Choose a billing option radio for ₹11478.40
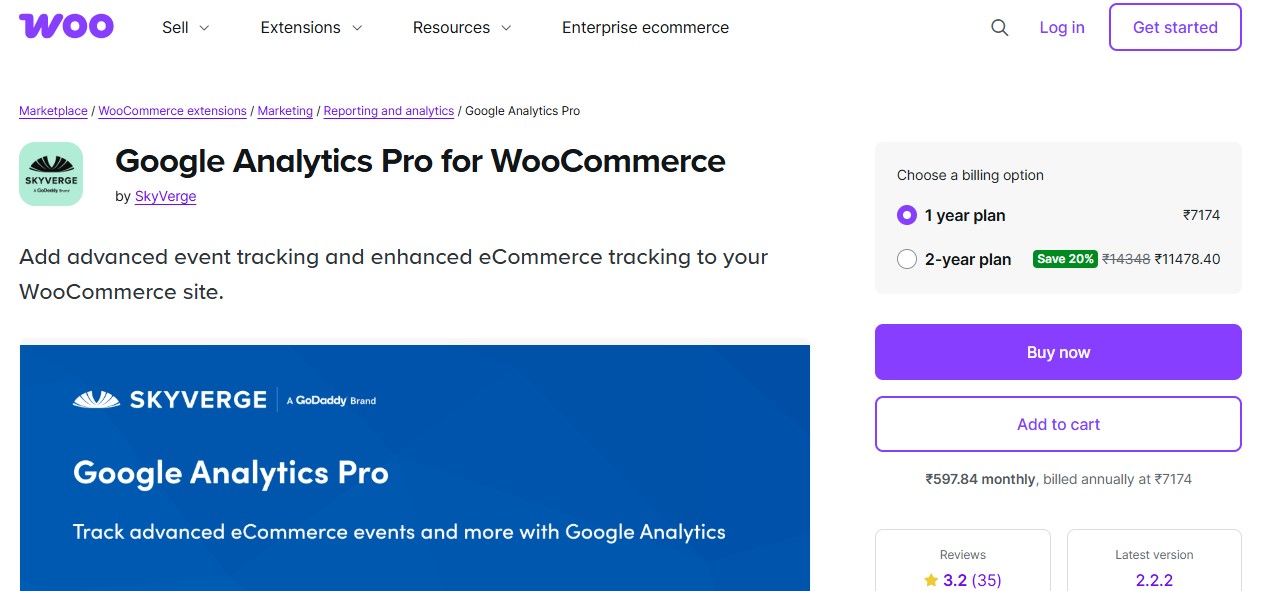Viewport: 1279px width, 591px height. pos(906,258)
